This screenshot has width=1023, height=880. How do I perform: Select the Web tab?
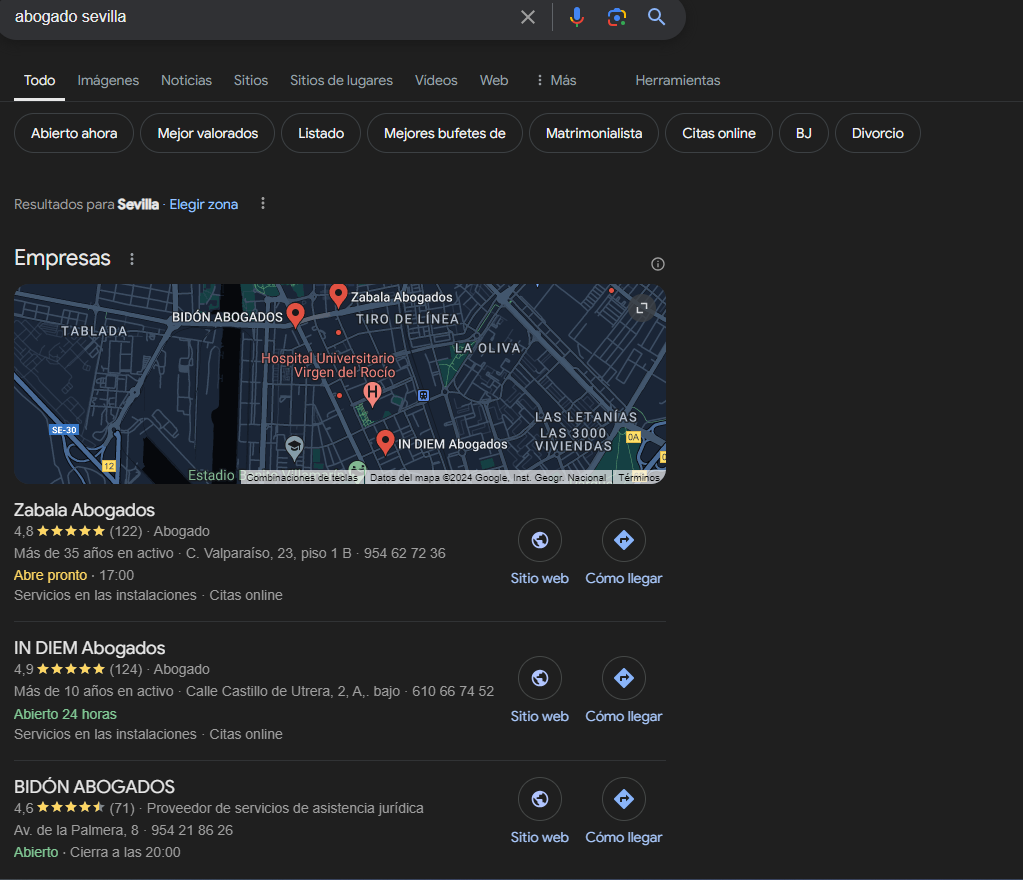(x=494, y=80)
